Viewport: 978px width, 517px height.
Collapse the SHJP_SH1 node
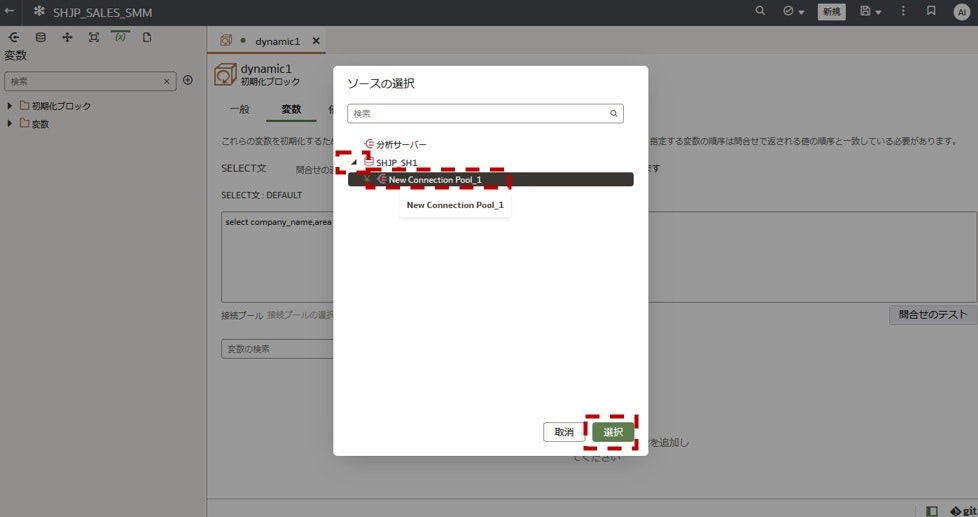[354, 163]
